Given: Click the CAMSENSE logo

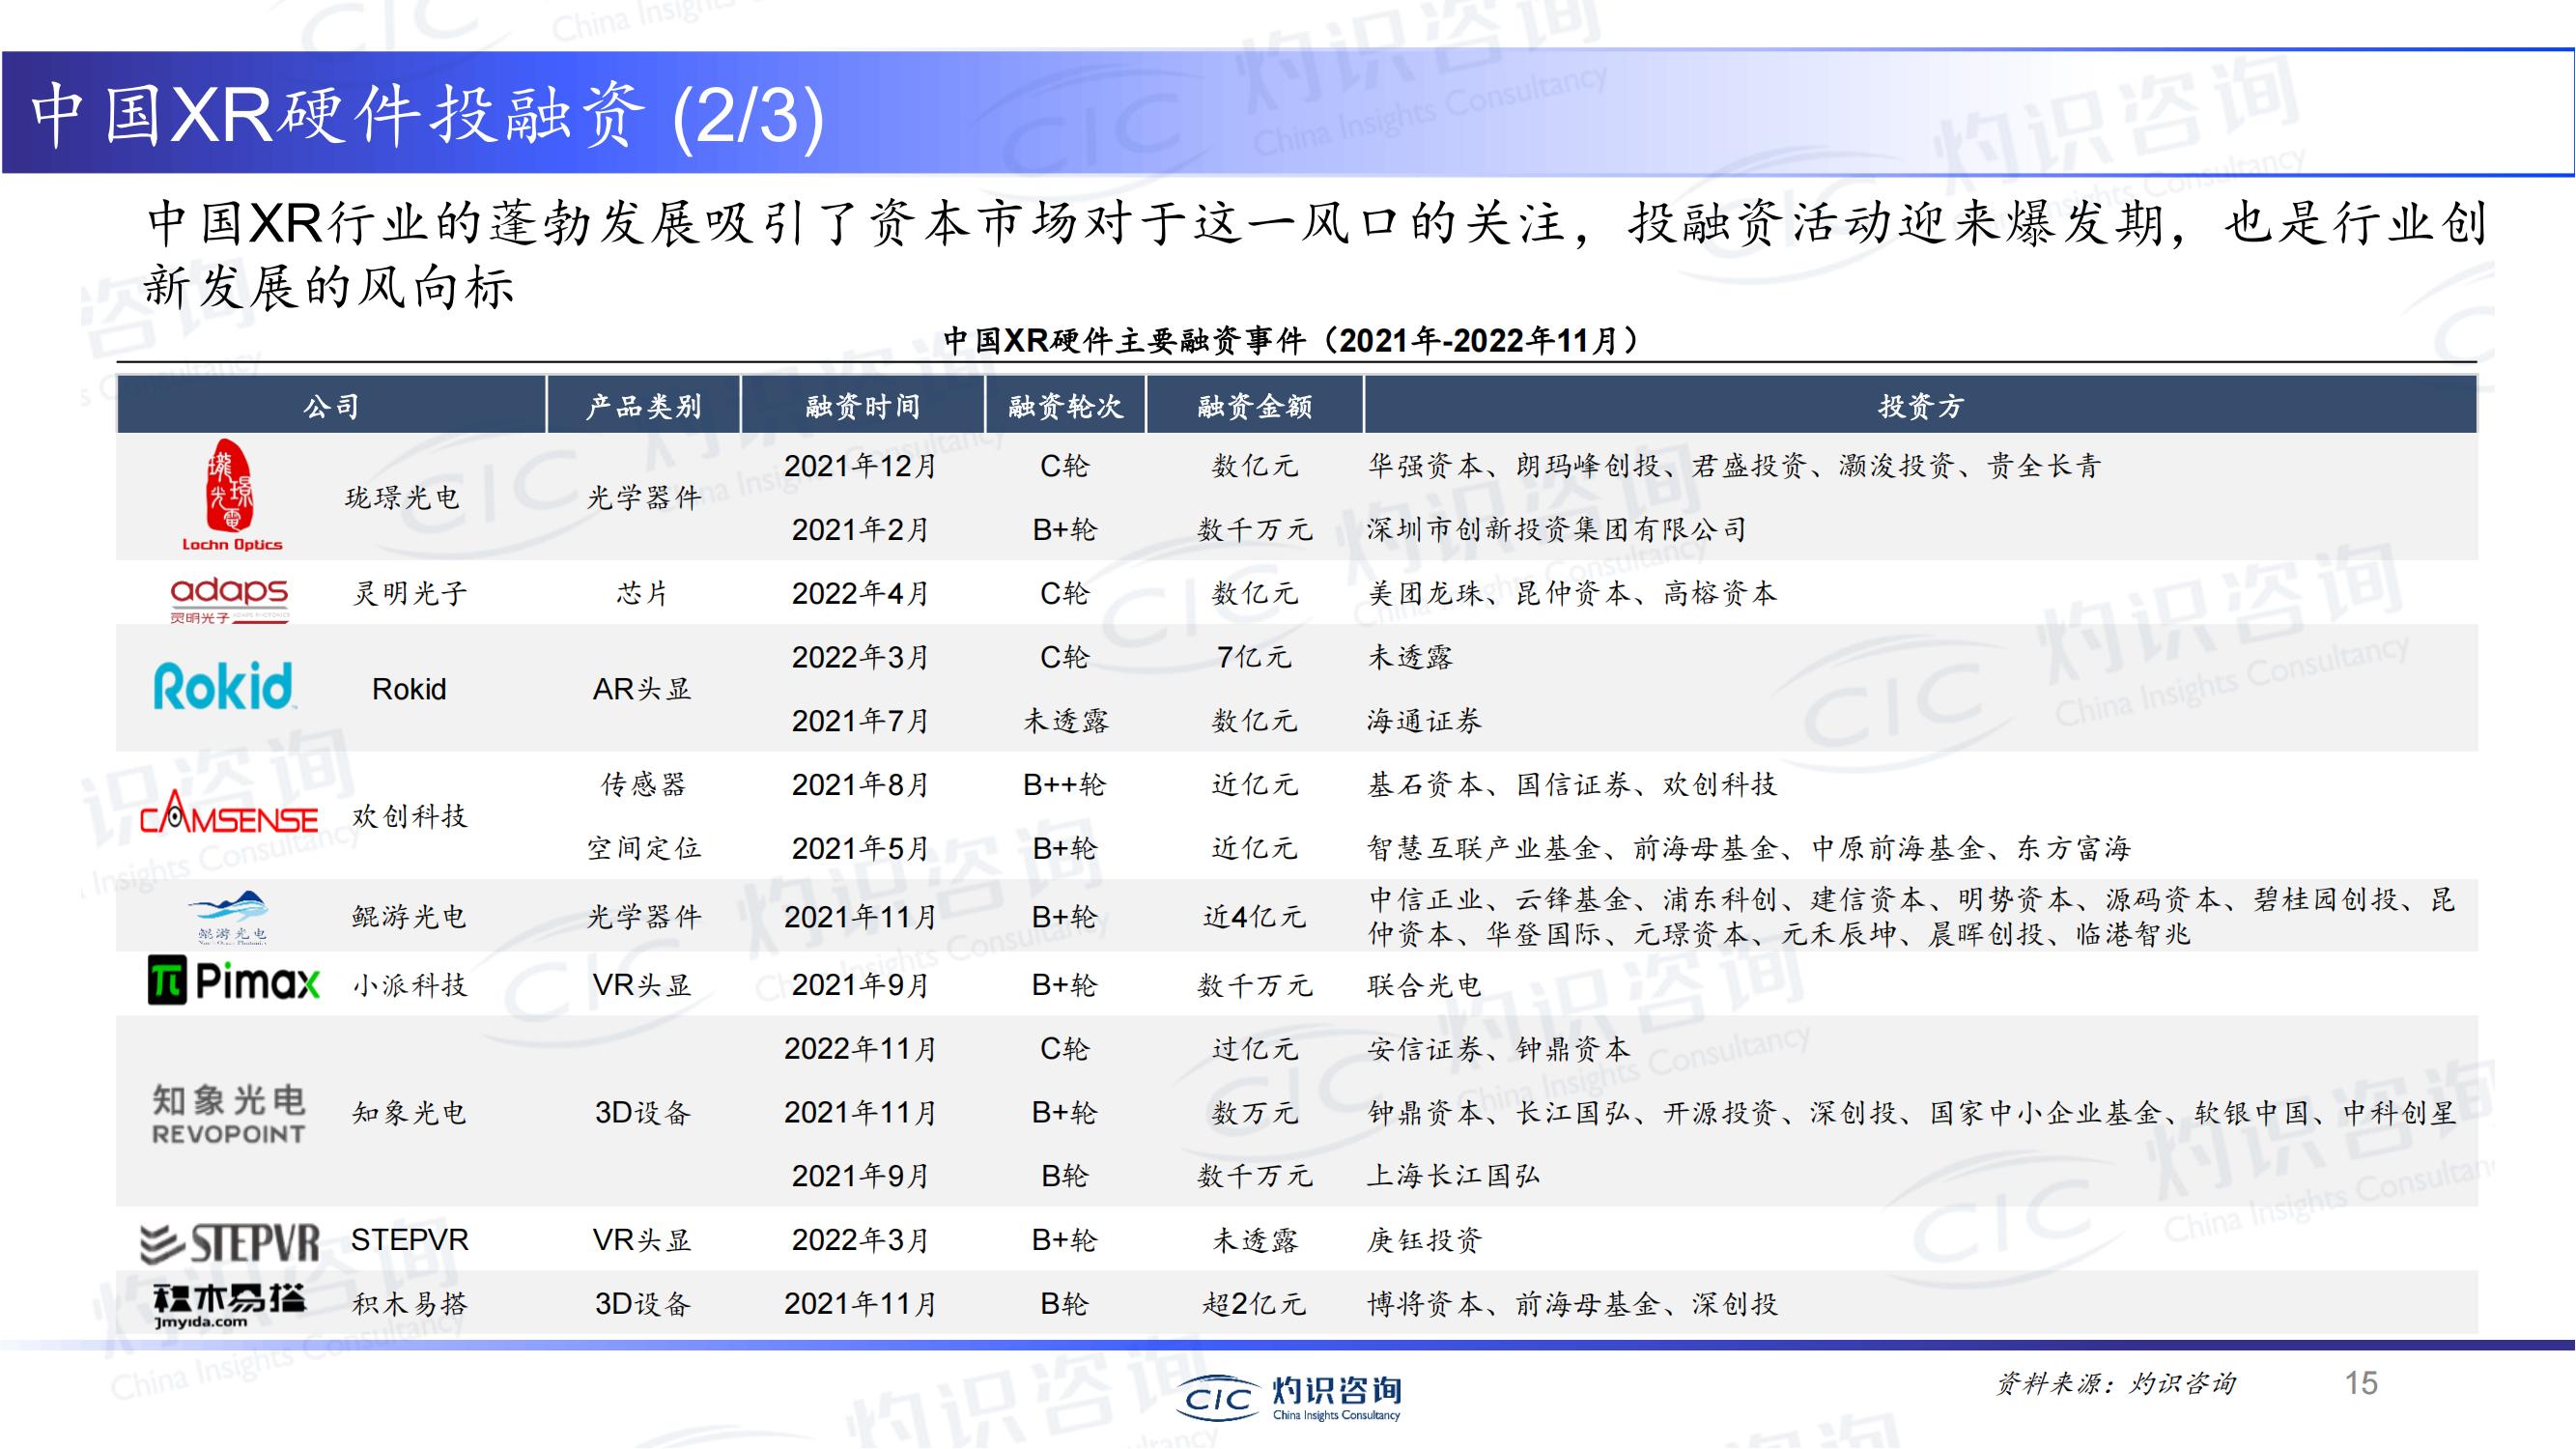Looking at the screenshot, I should click(229, 813).
